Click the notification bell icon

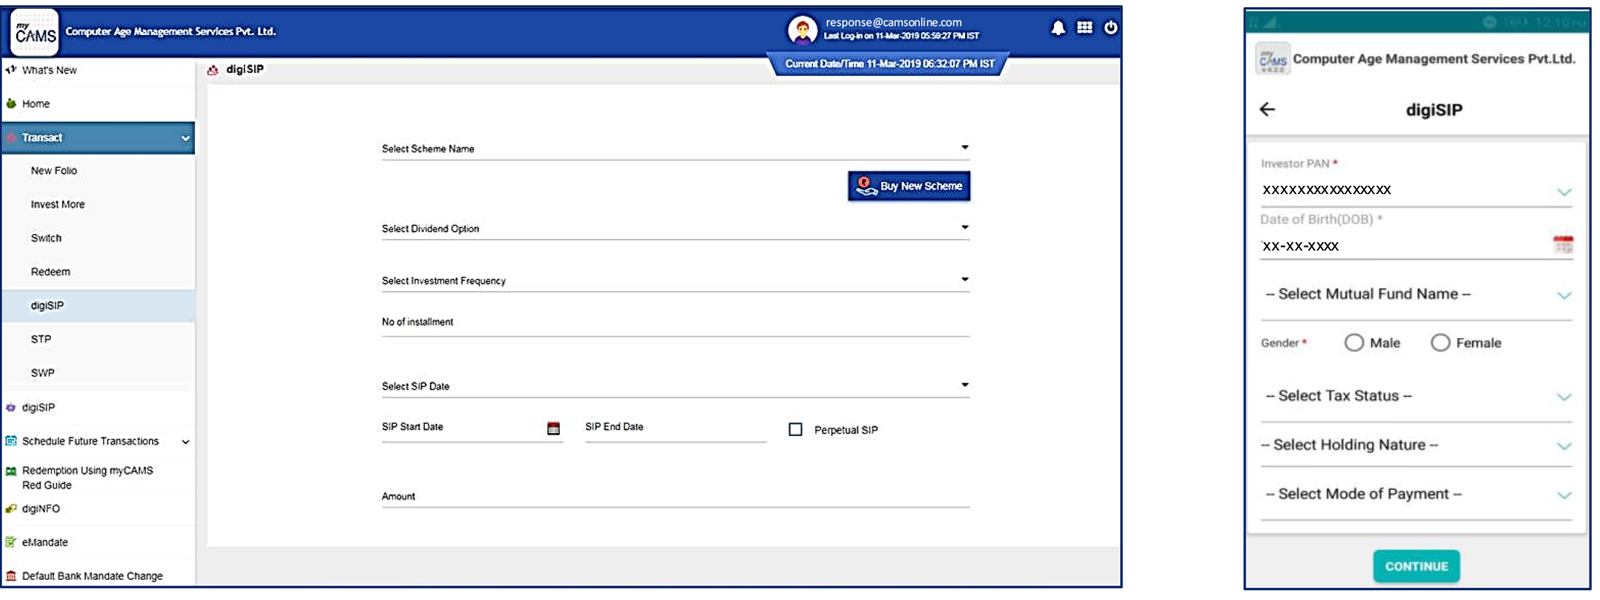pos(1058,28)
